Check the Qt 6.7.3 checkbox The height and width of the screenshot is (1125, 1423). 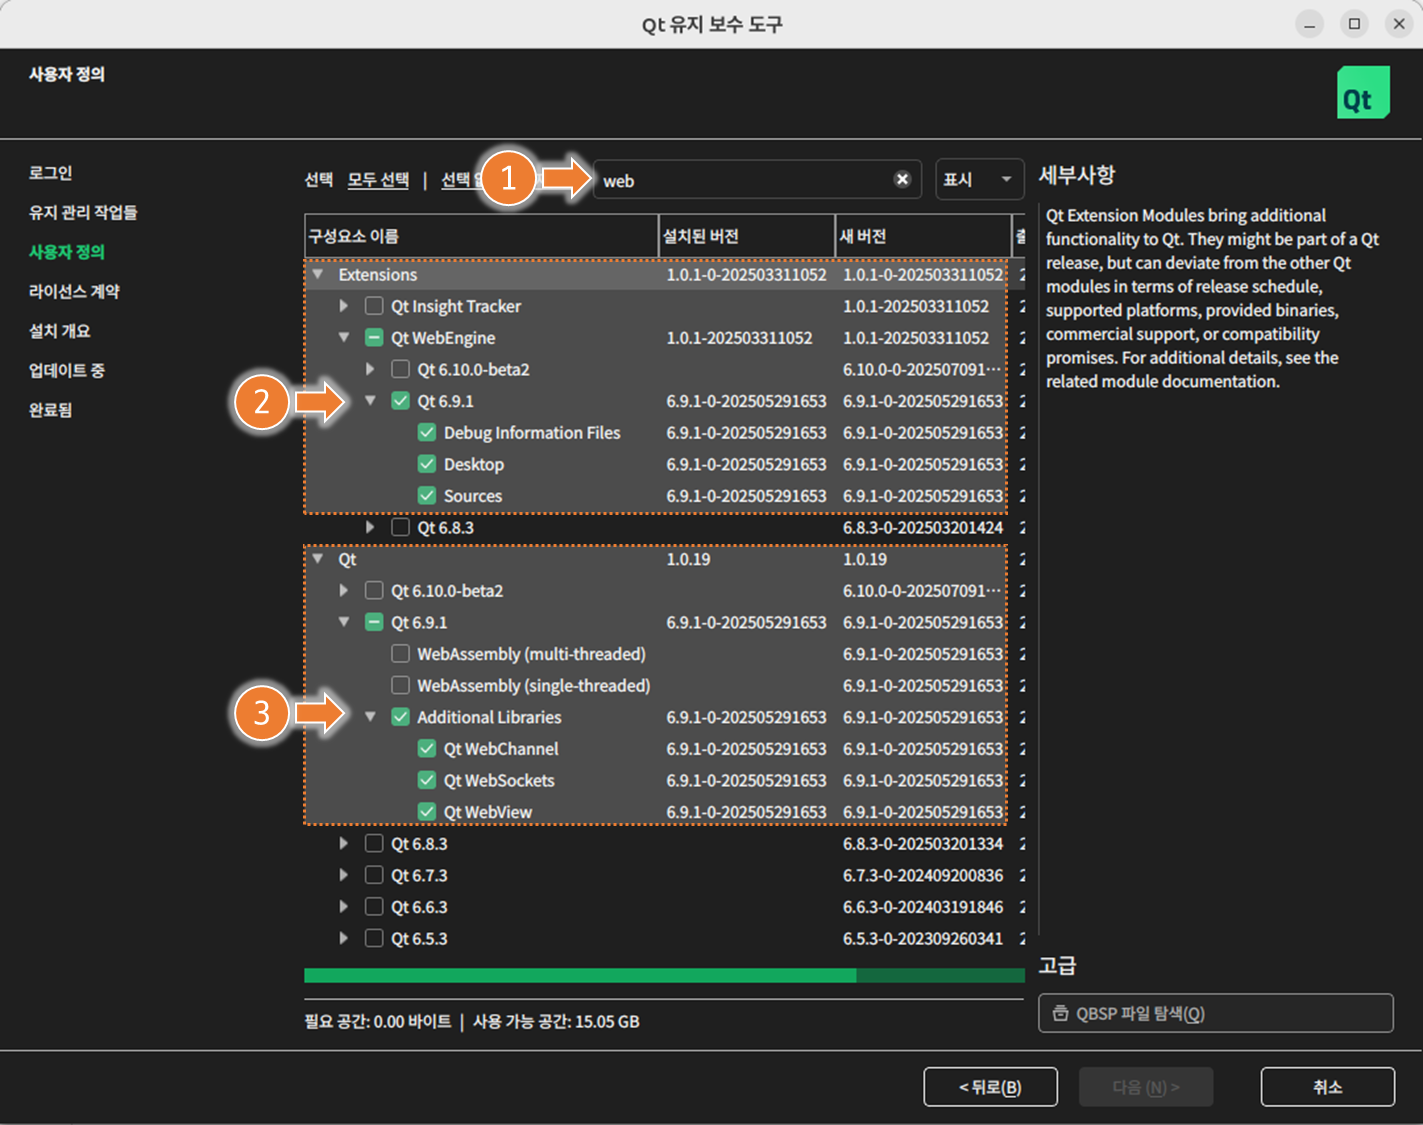click(x=374, y=875)
